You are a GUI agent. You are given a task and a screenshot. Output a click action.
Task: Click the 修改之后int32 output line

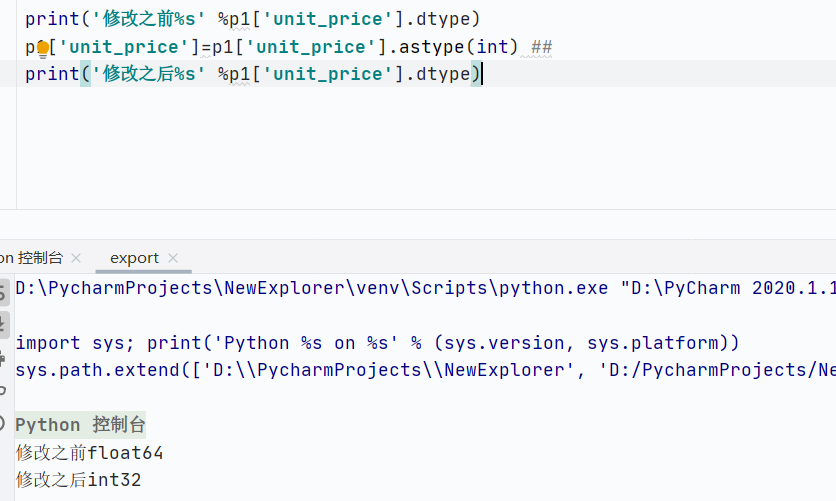click(78, 480)
